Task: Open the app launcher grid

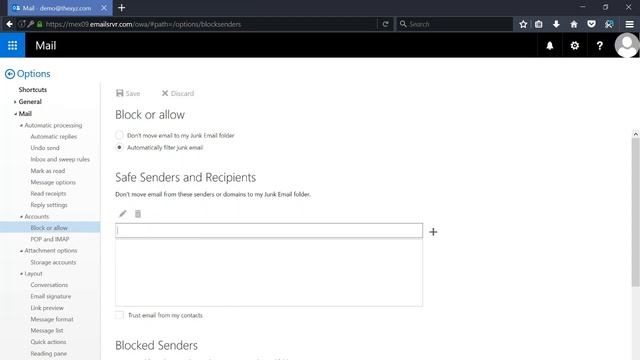Action: tap(12, 45)
